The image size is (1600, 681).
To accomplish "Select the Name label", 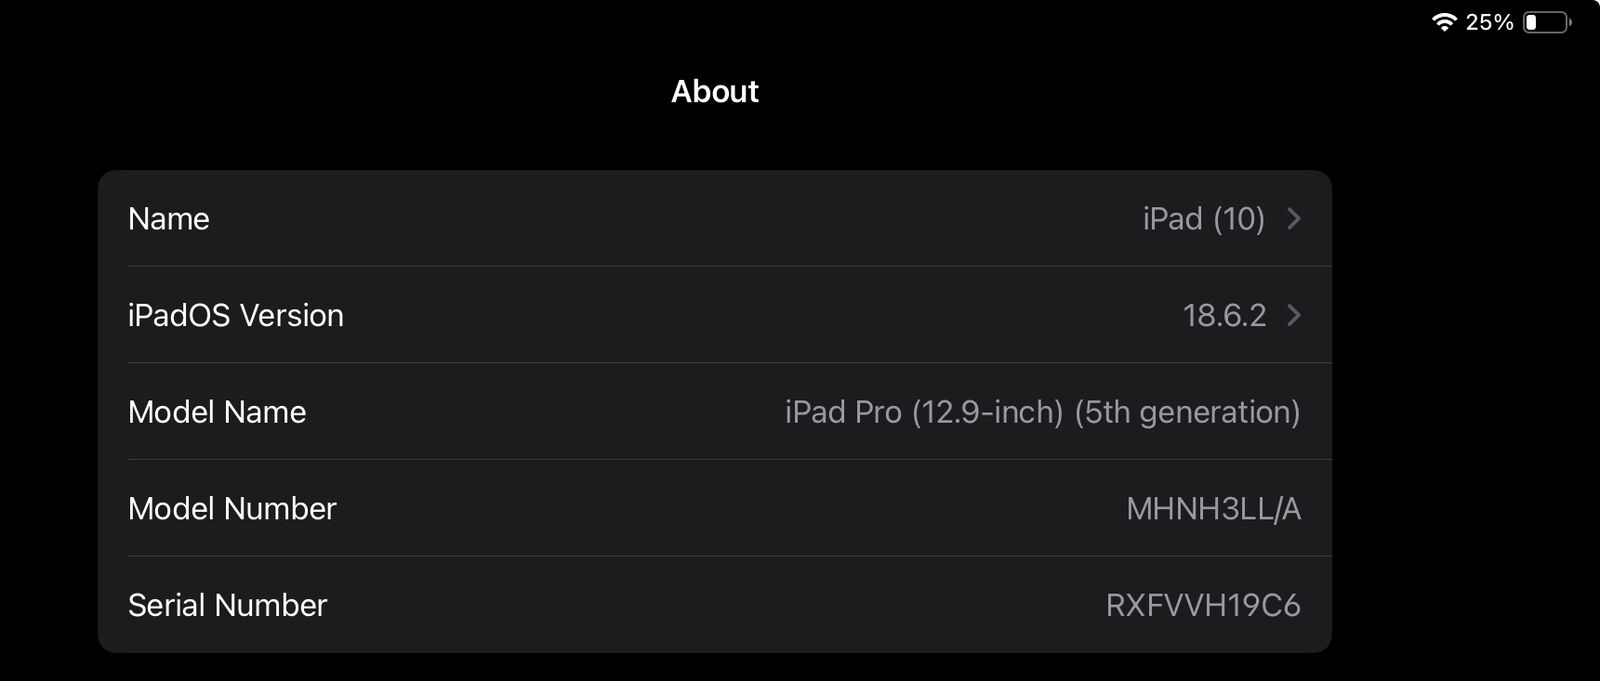I will pos(169,218).
